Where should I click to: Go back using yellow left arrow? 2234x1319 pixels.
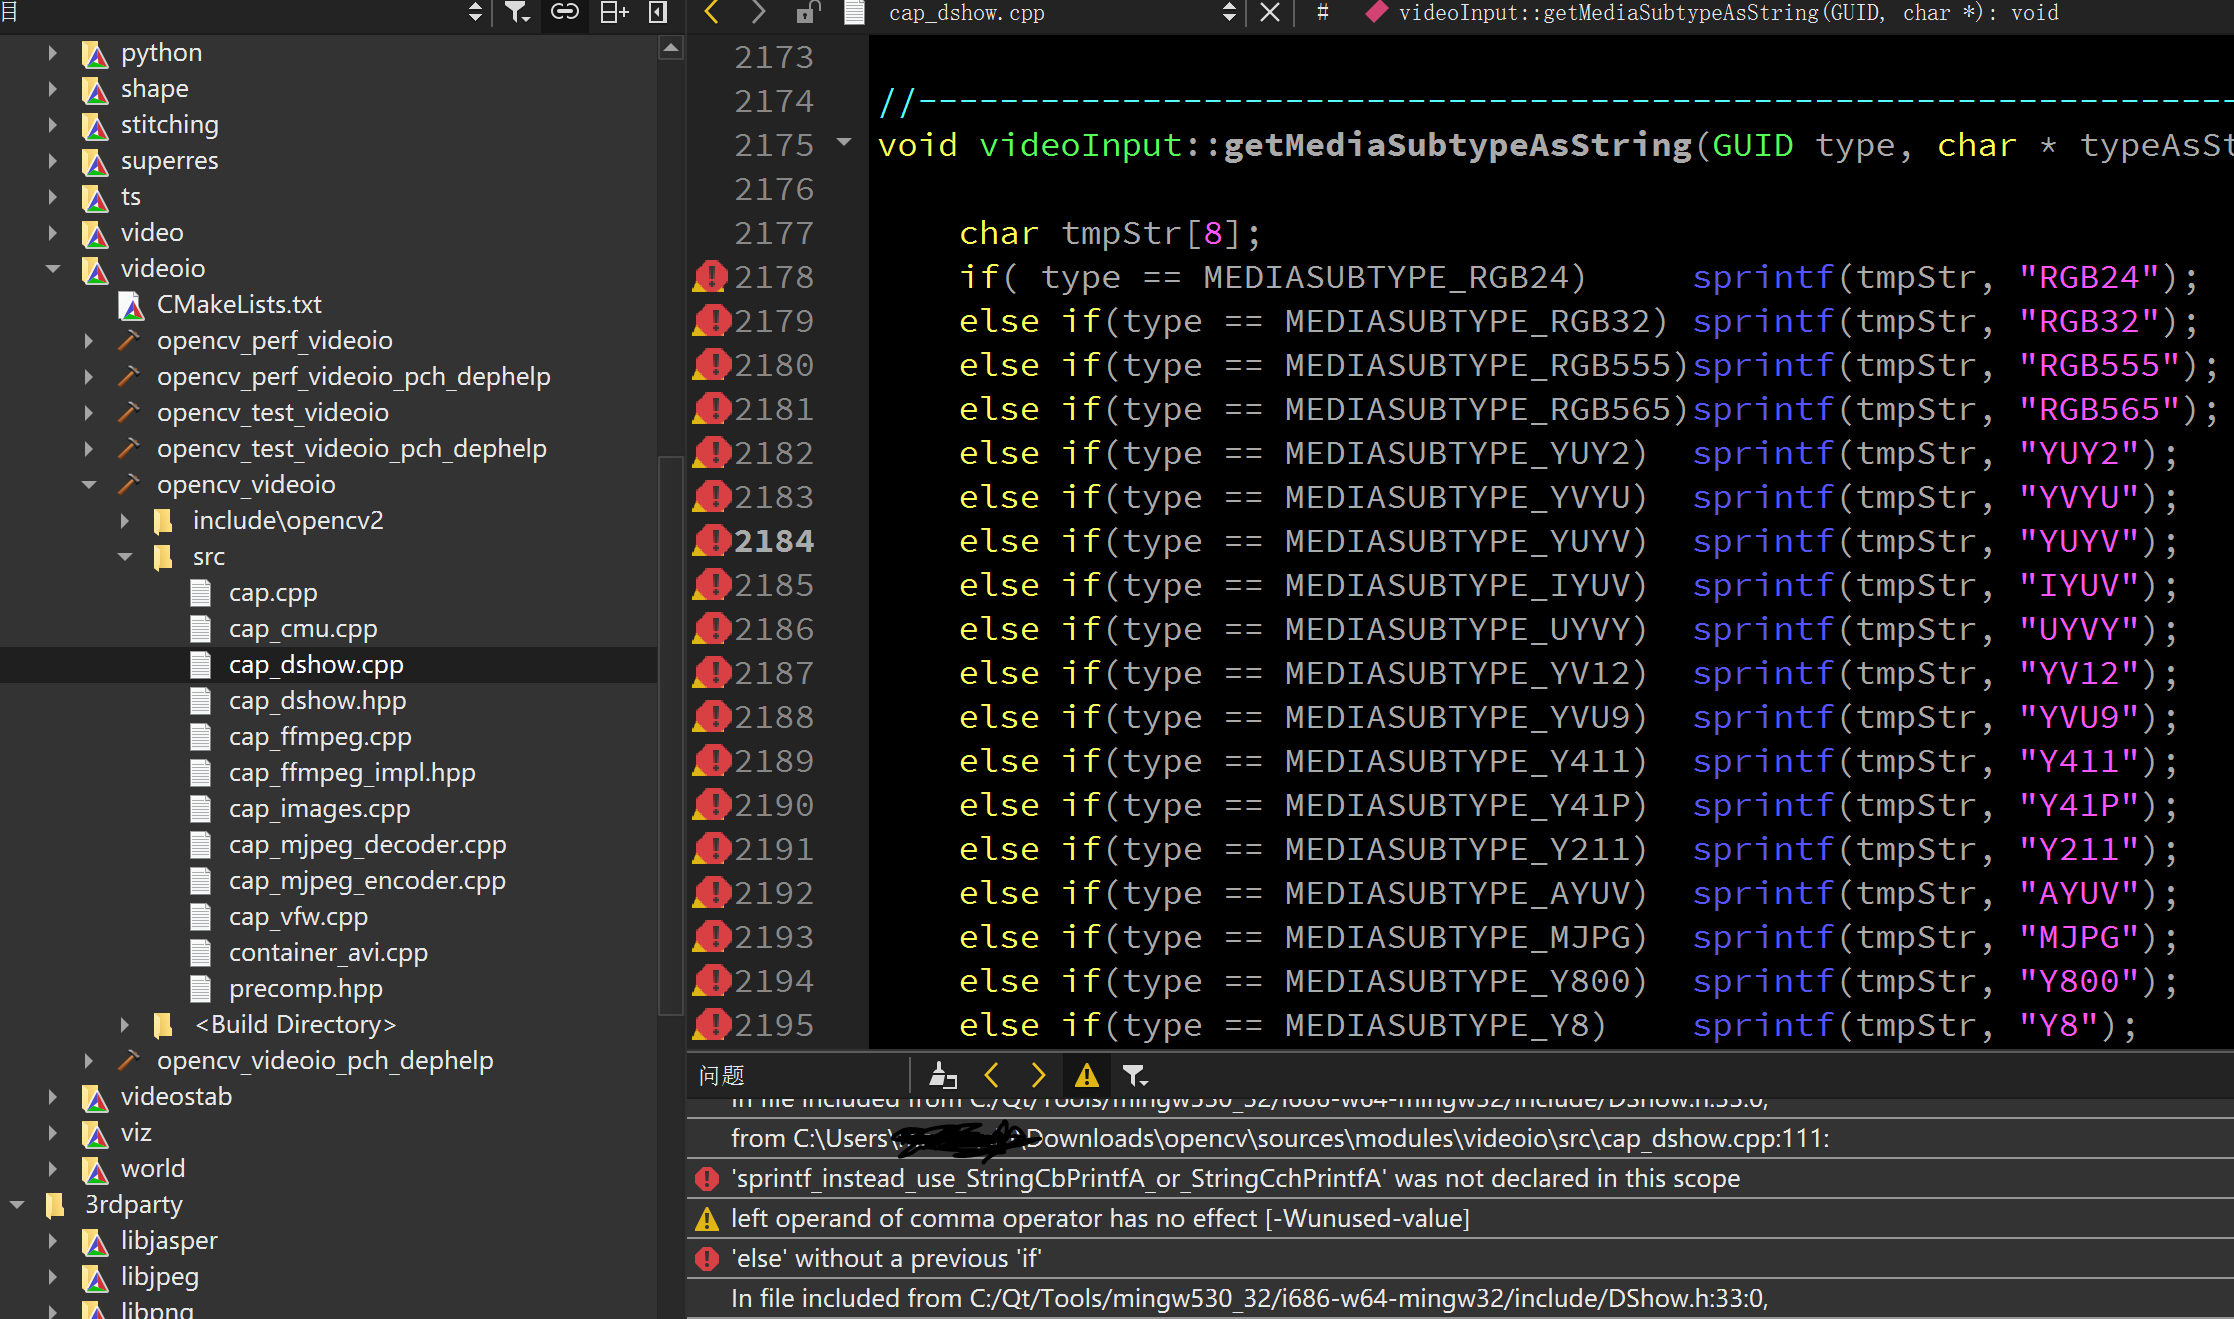pyautogui.click(x=710, y=13)
